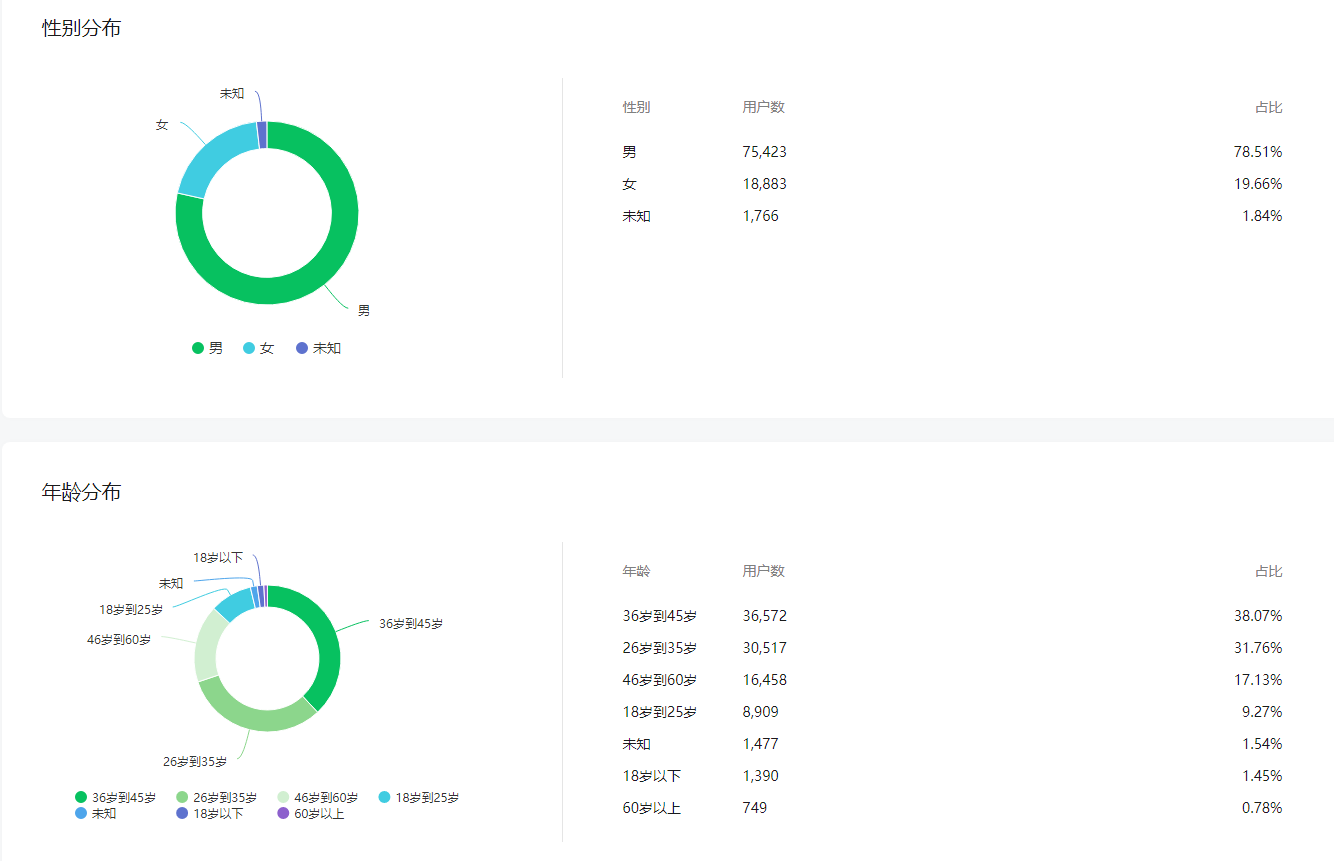Toggle the 女 legend entry under gender donut

(x=259, y=348)
